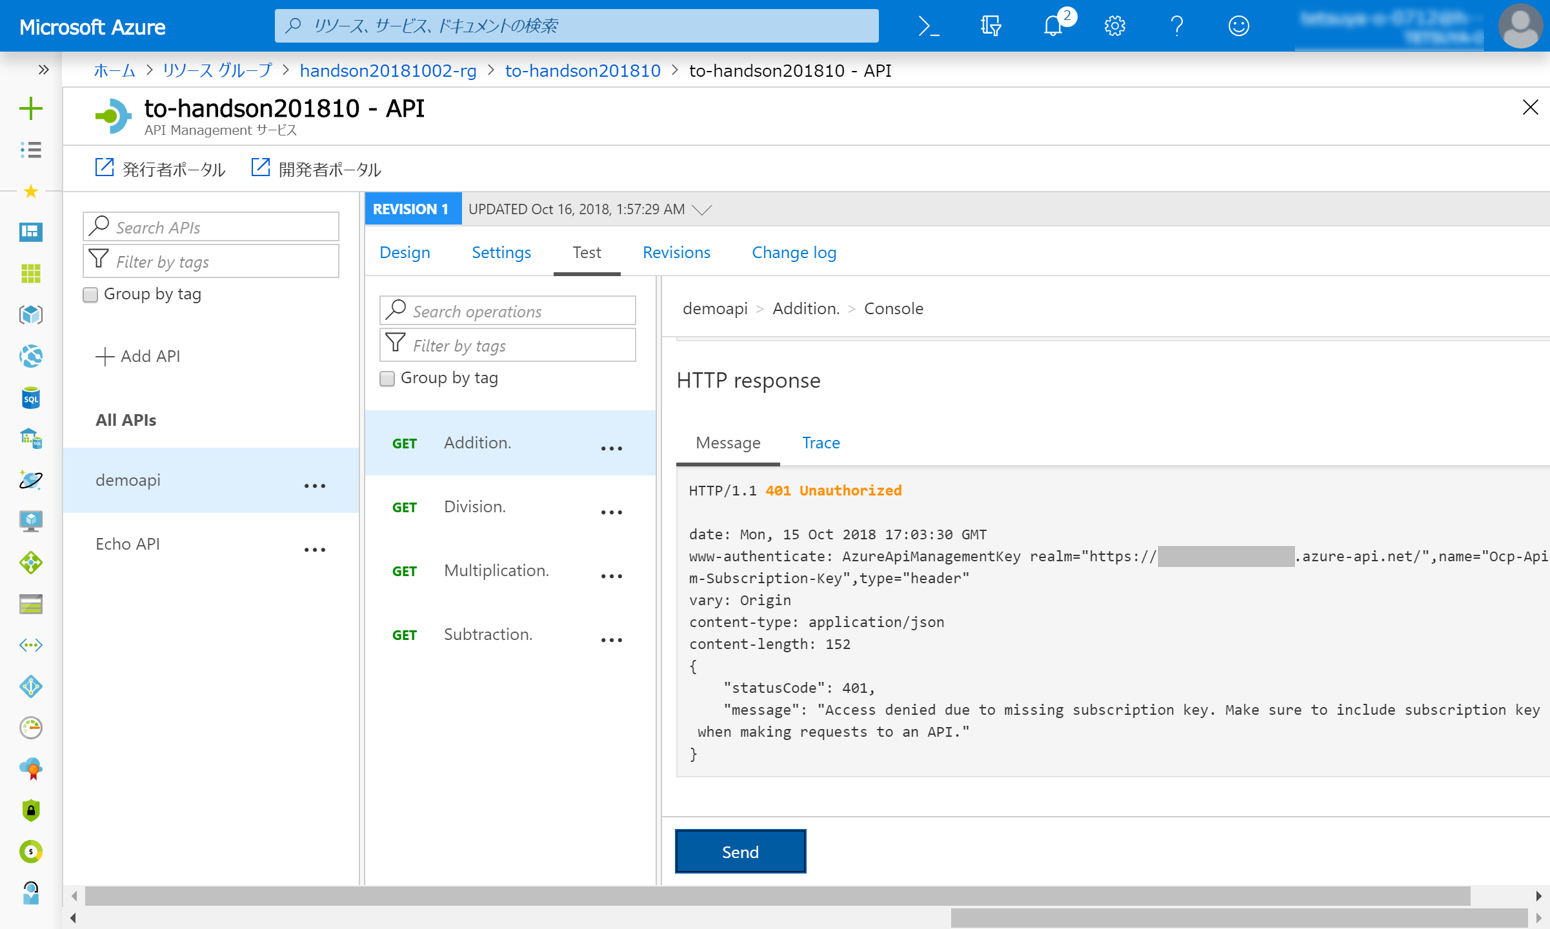The image size is (1550, 929).
Task: Create a new resource with the plus icon
Action: point(30,108)
